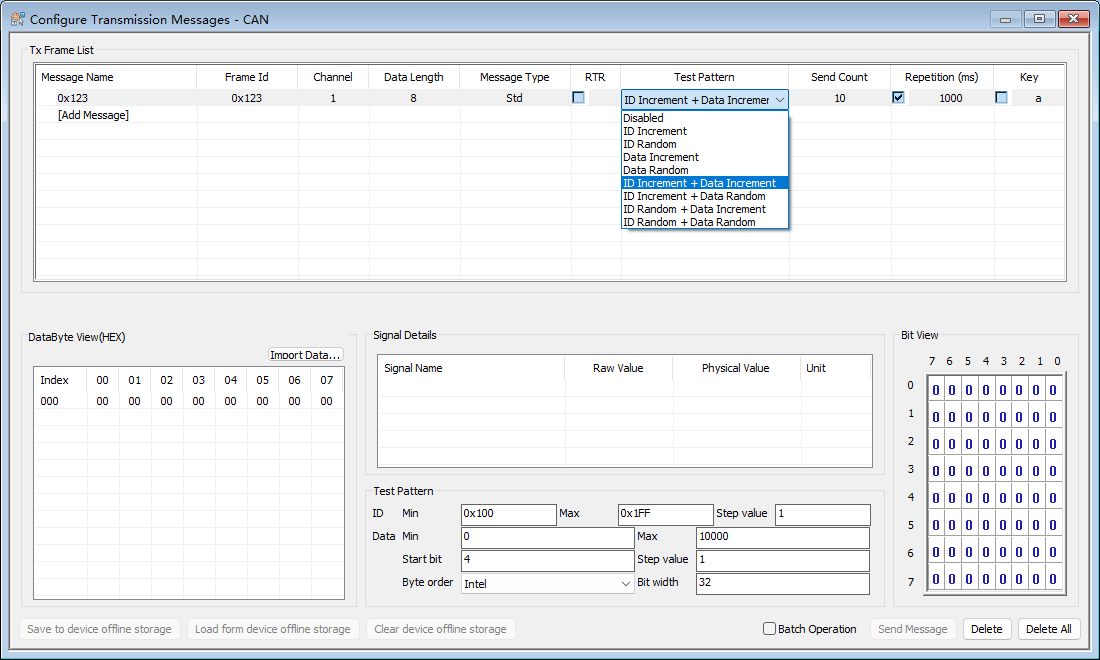Click the Message Type cell Std
This screenshot has height=660, width=1100.
514,98
